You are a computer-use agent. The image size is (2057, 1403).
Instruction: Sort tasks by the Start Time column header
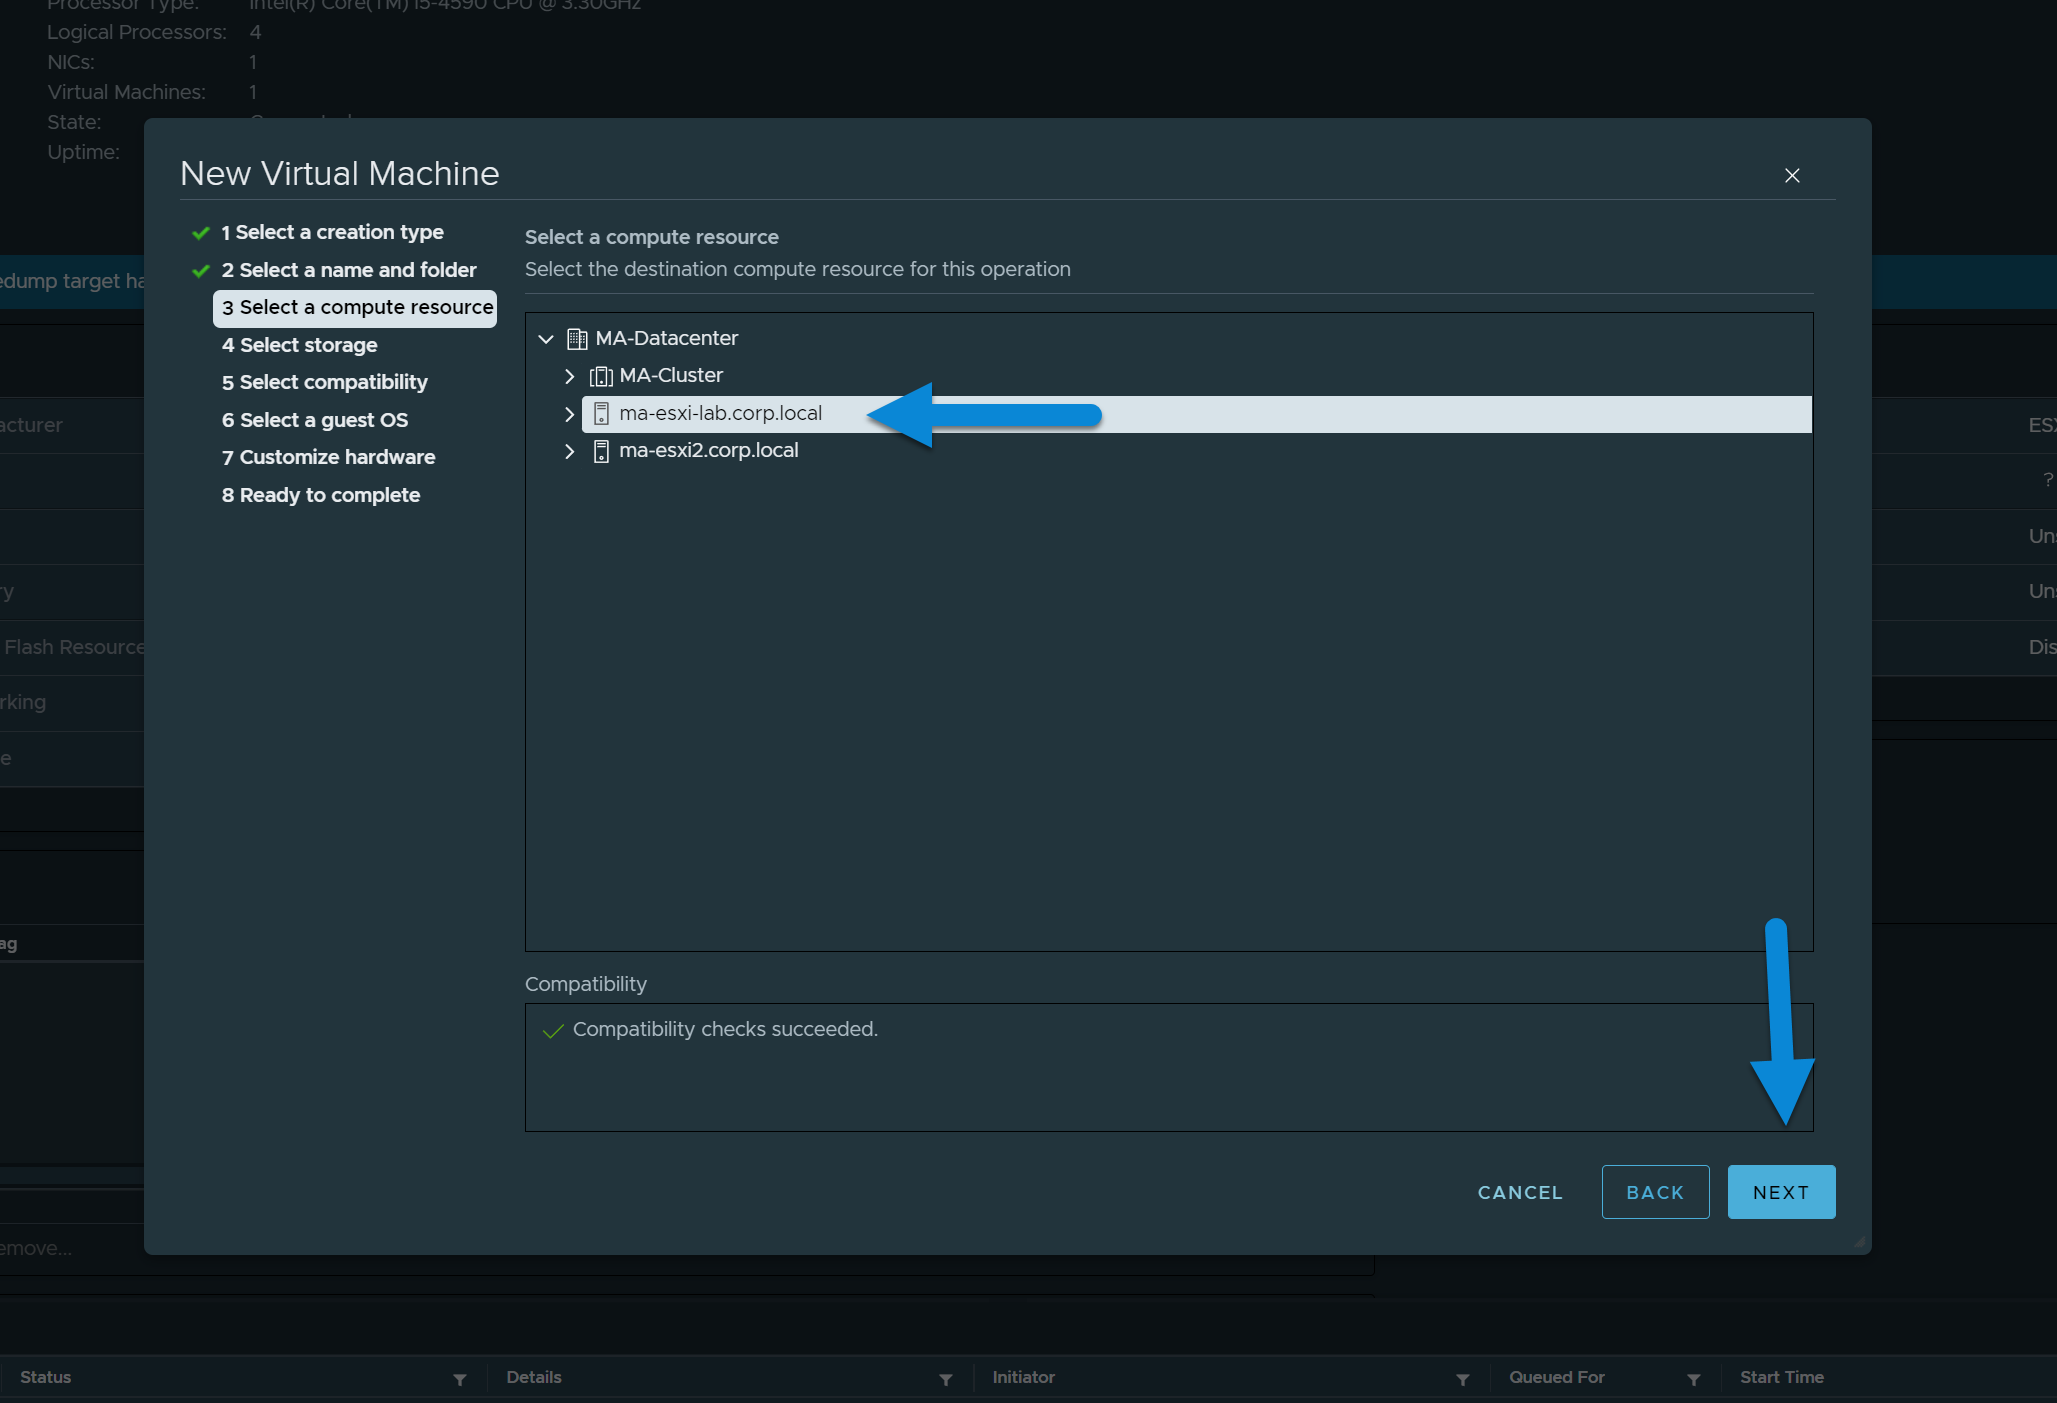(x=1781, y=1377)
